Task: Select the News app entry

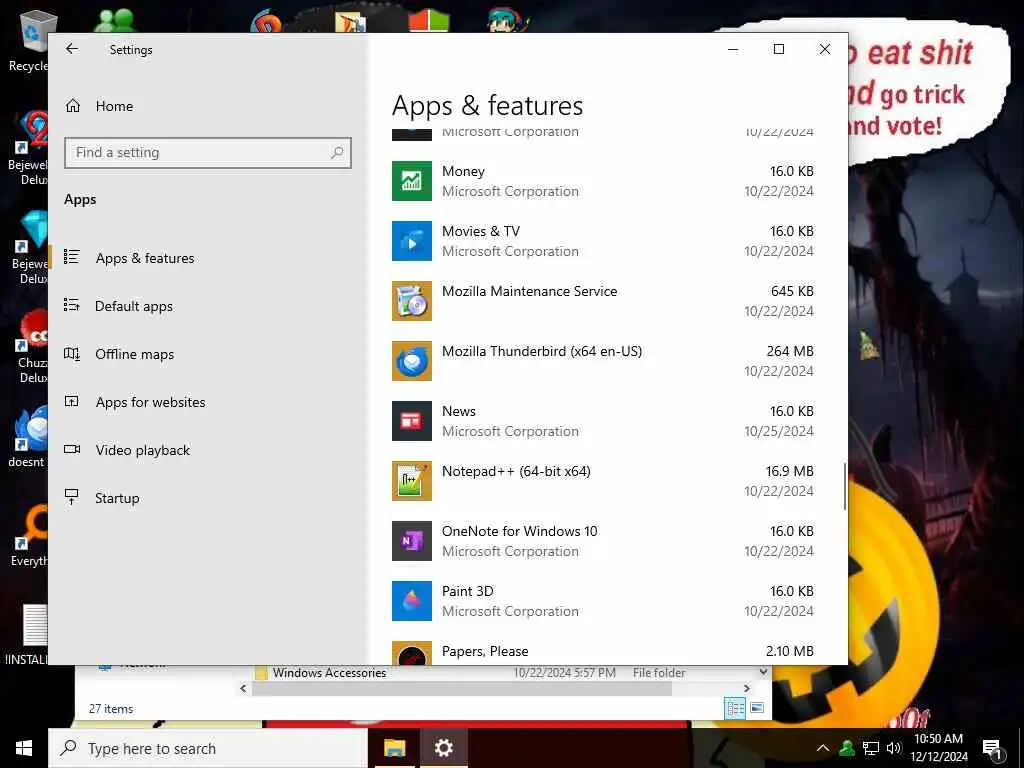Action: click(x=603, y=421)
